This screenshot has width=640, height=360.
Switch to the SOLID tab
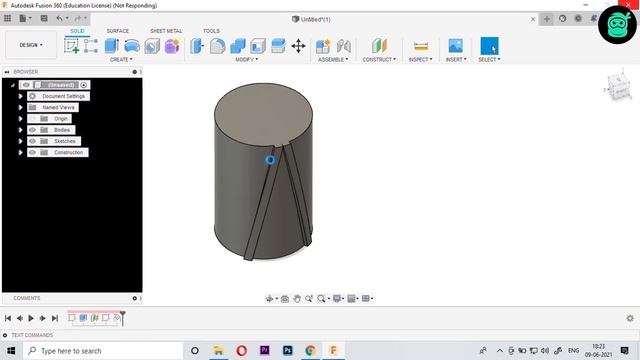click(x=77, y=31)
